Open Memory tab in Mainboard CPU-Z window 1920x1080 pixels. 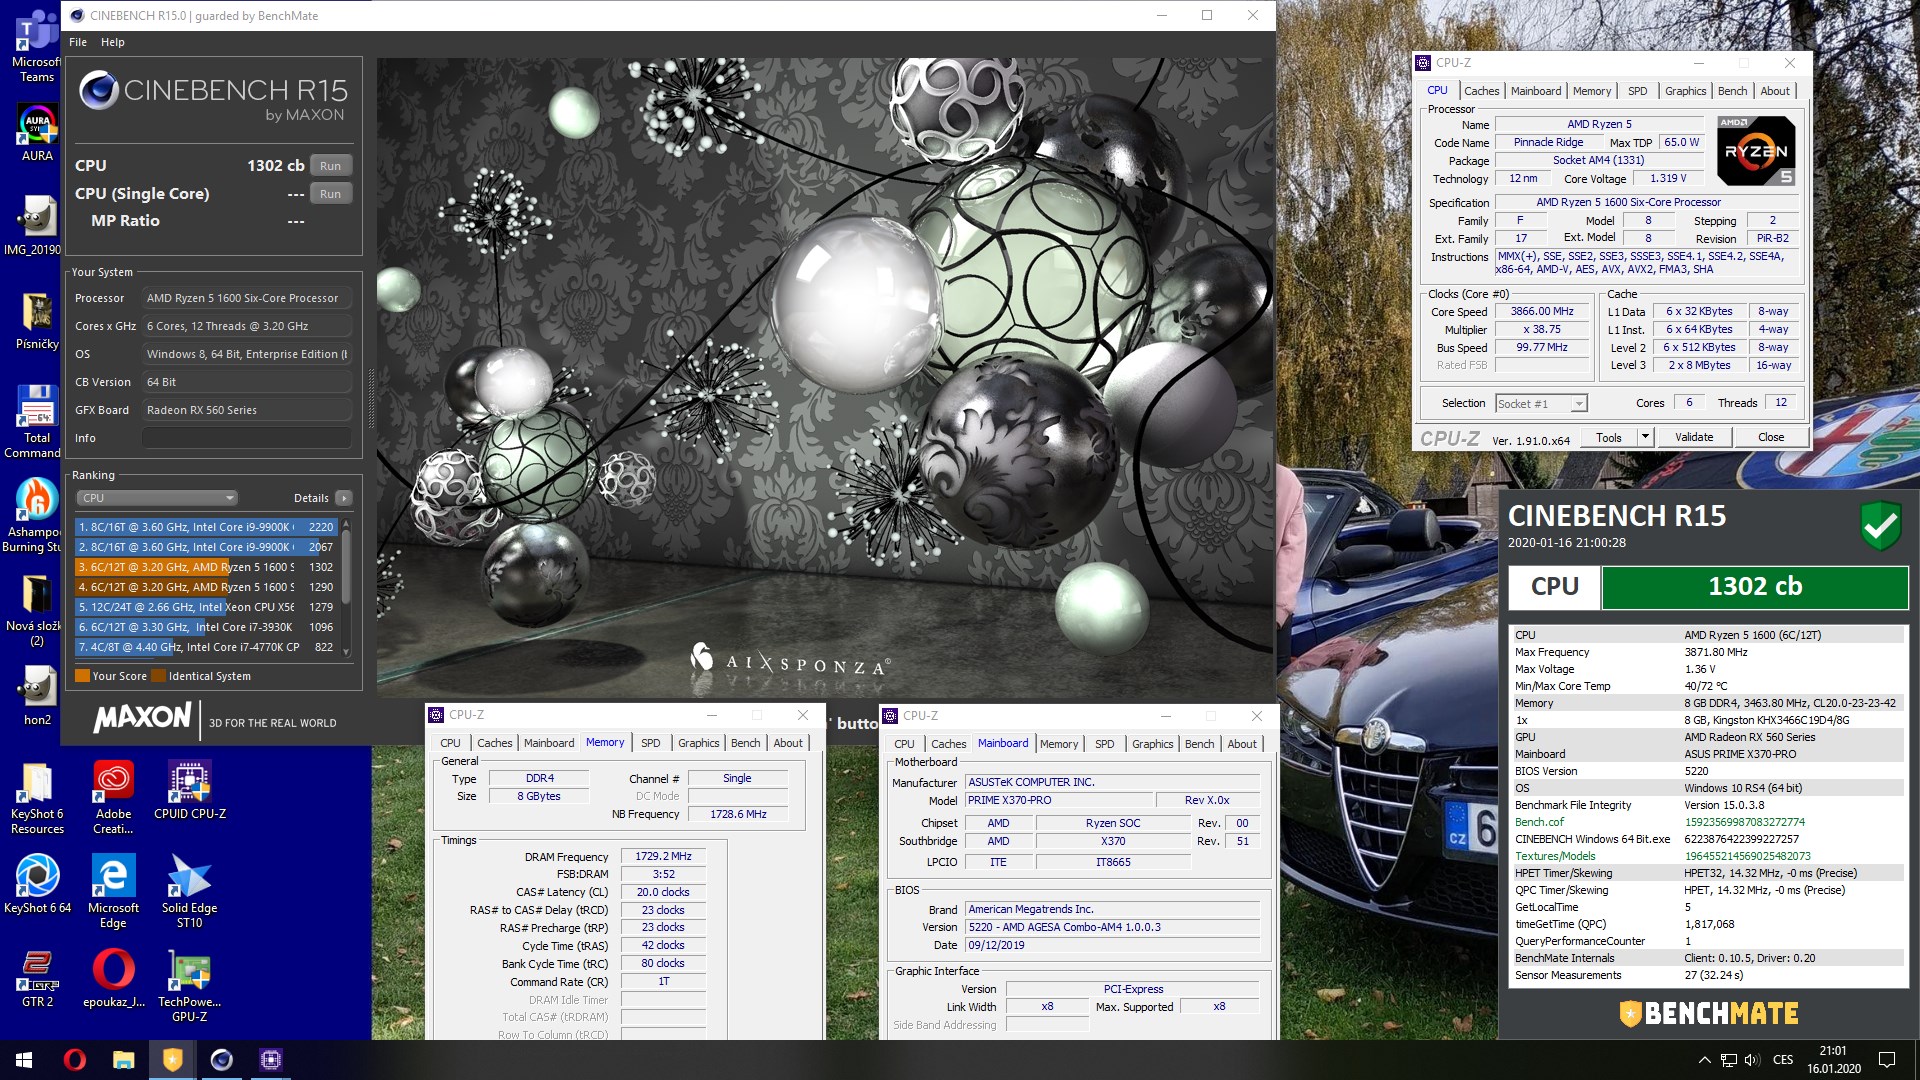tap(1059, 744)
